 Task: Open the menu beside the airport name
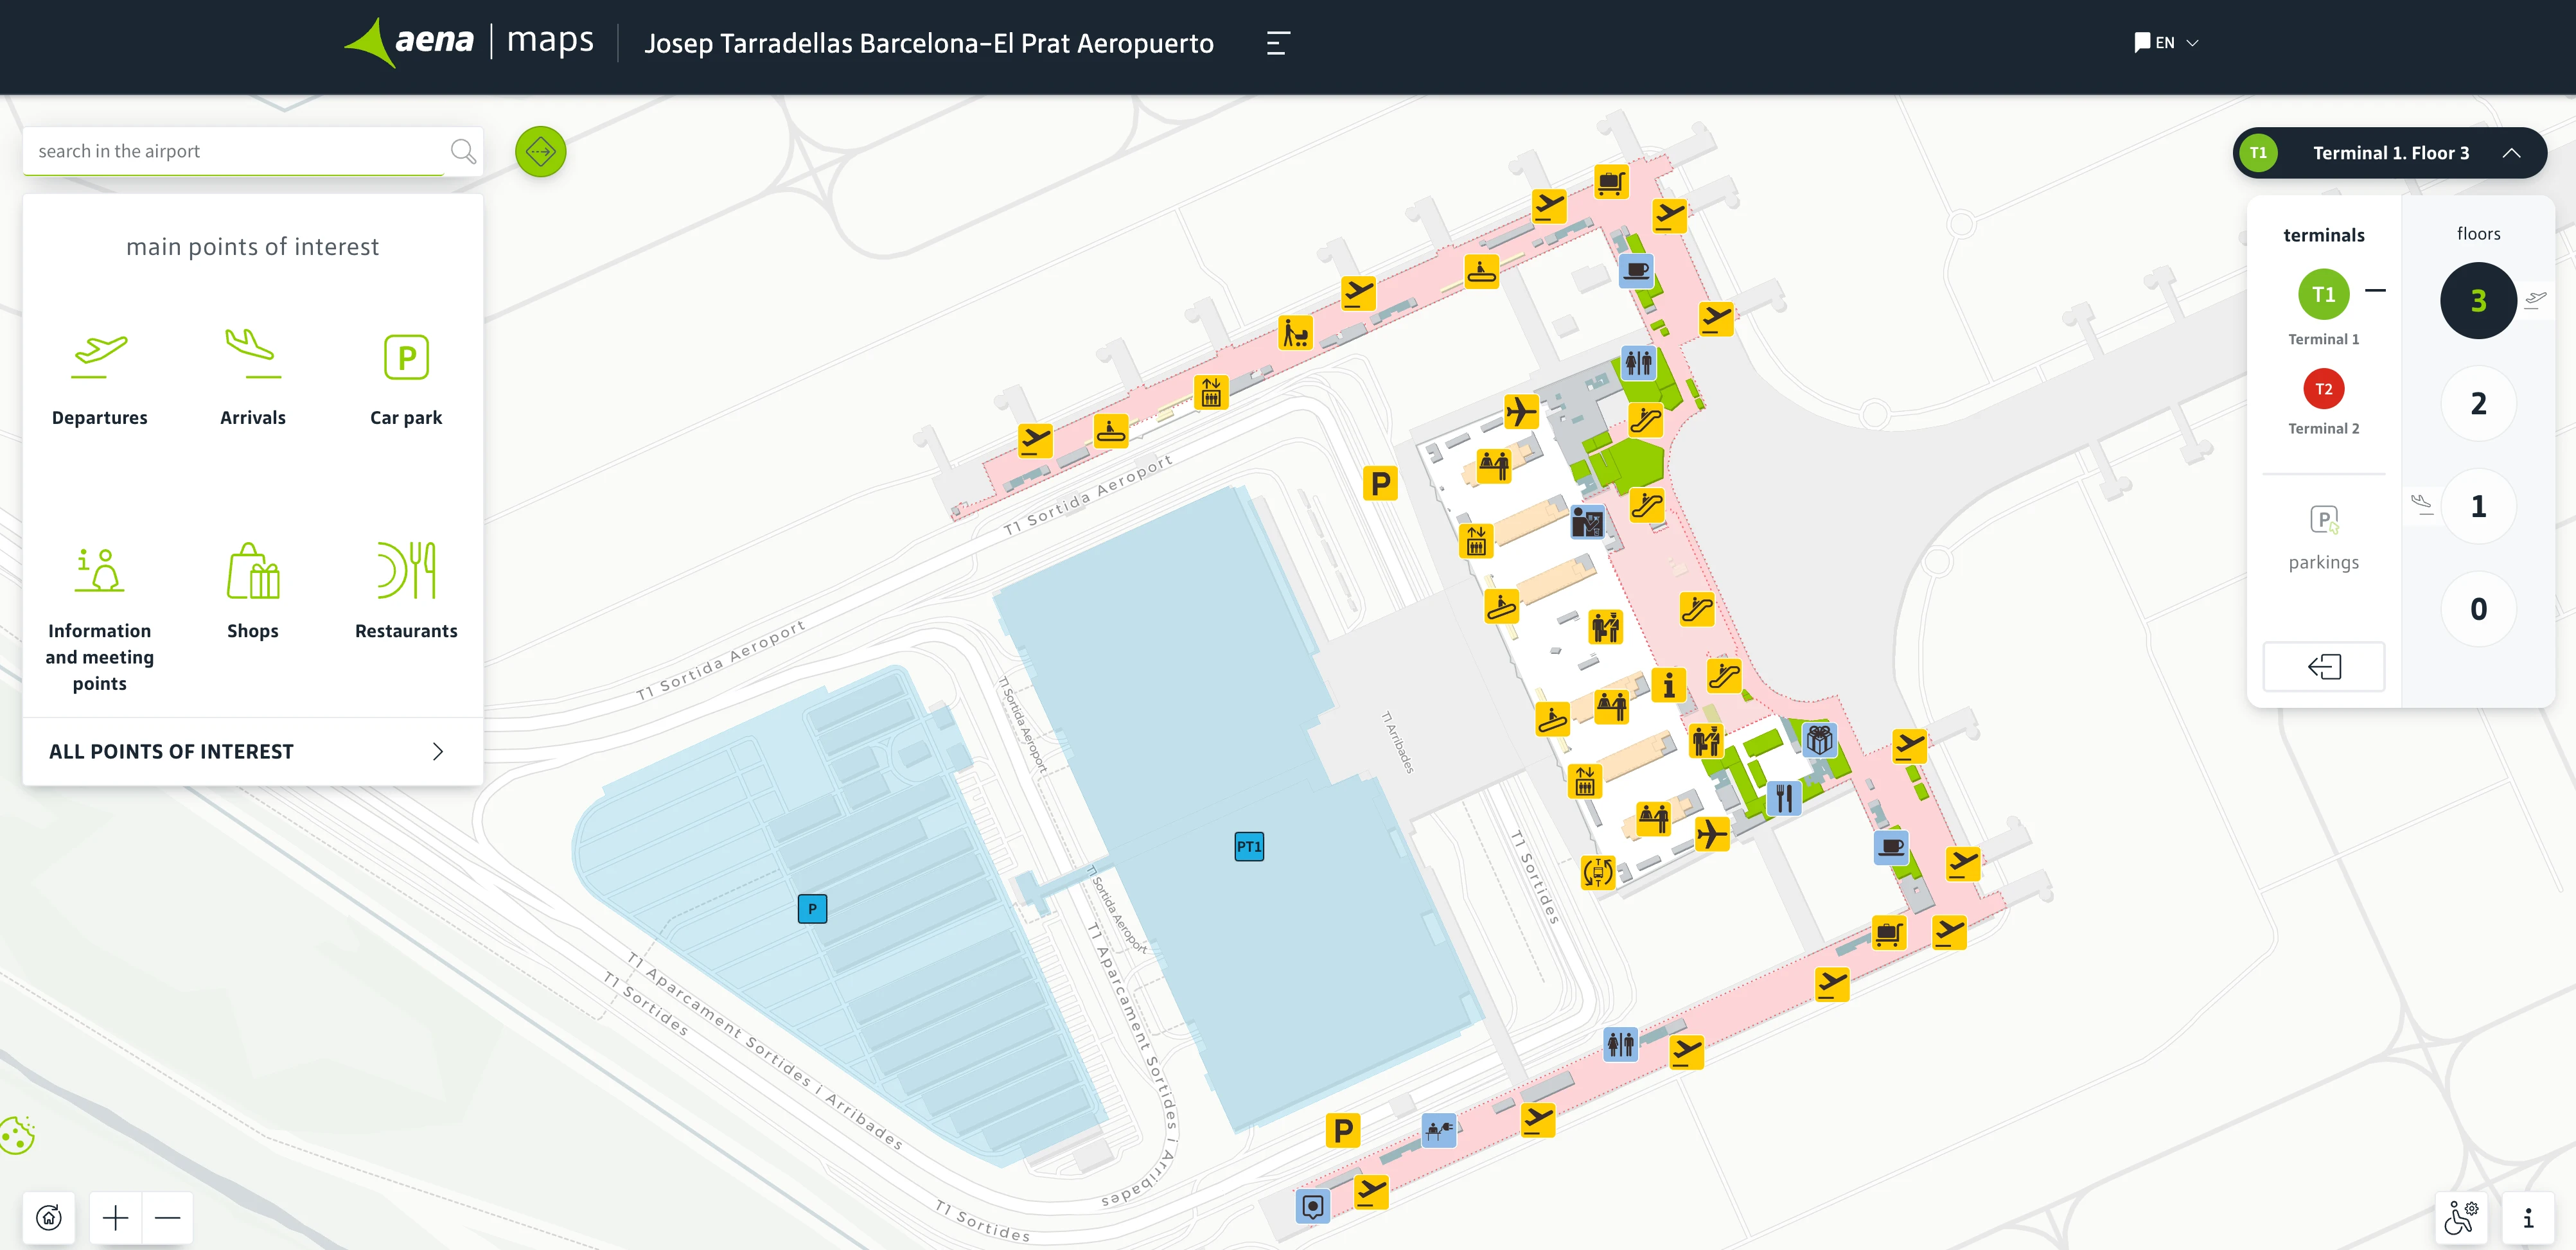click(x=1277, y=43)
